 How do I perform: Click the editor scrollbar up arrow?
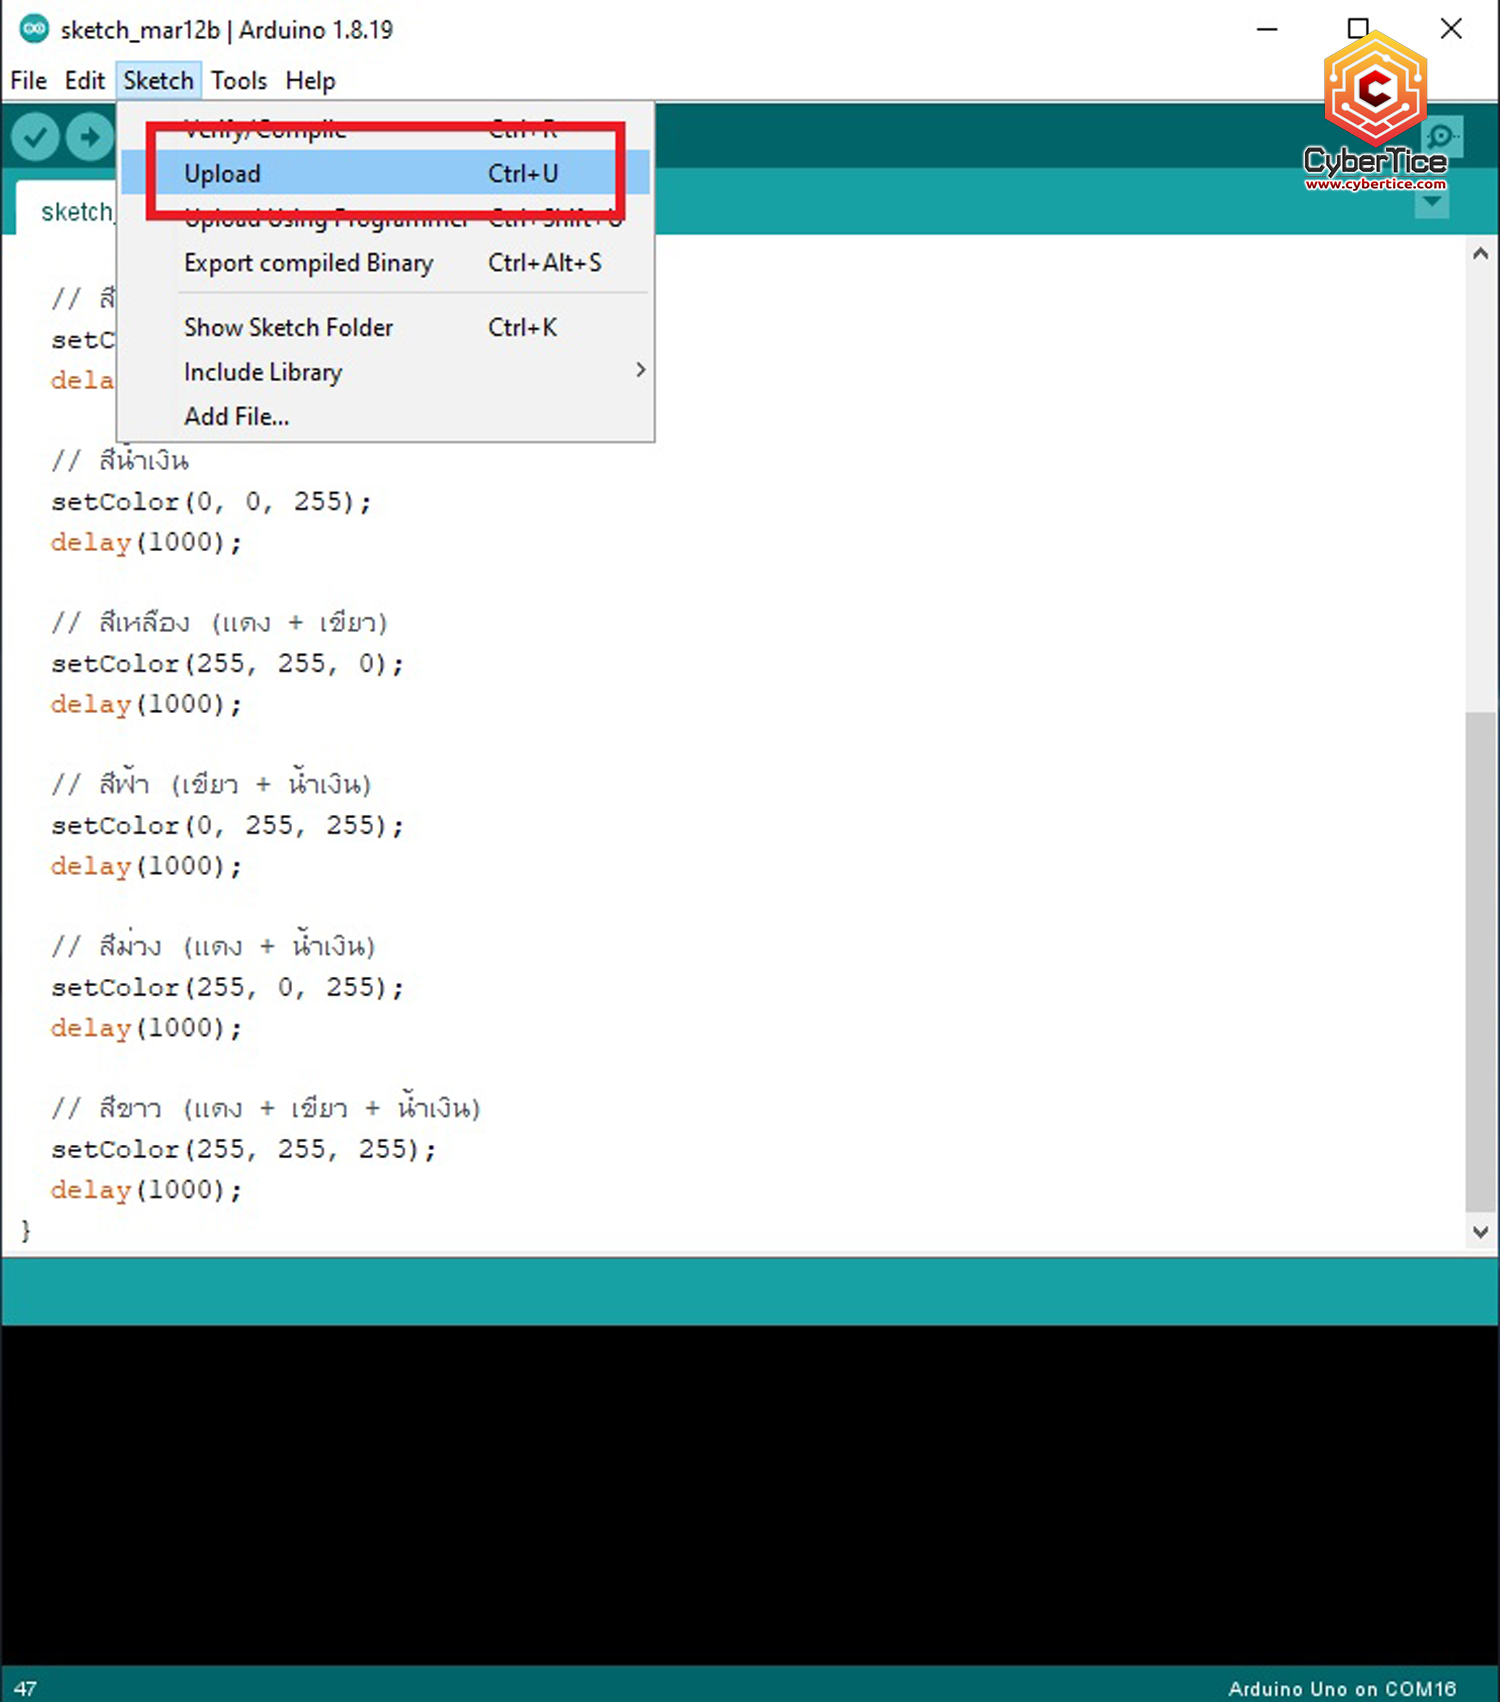pos(1481,254)
